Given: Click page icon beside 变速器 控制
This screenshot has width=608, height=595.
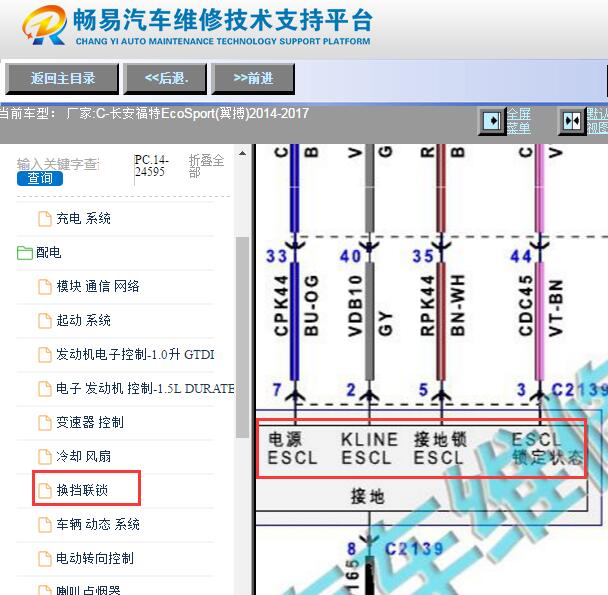Looking at the screenshot, I should 45,423.
